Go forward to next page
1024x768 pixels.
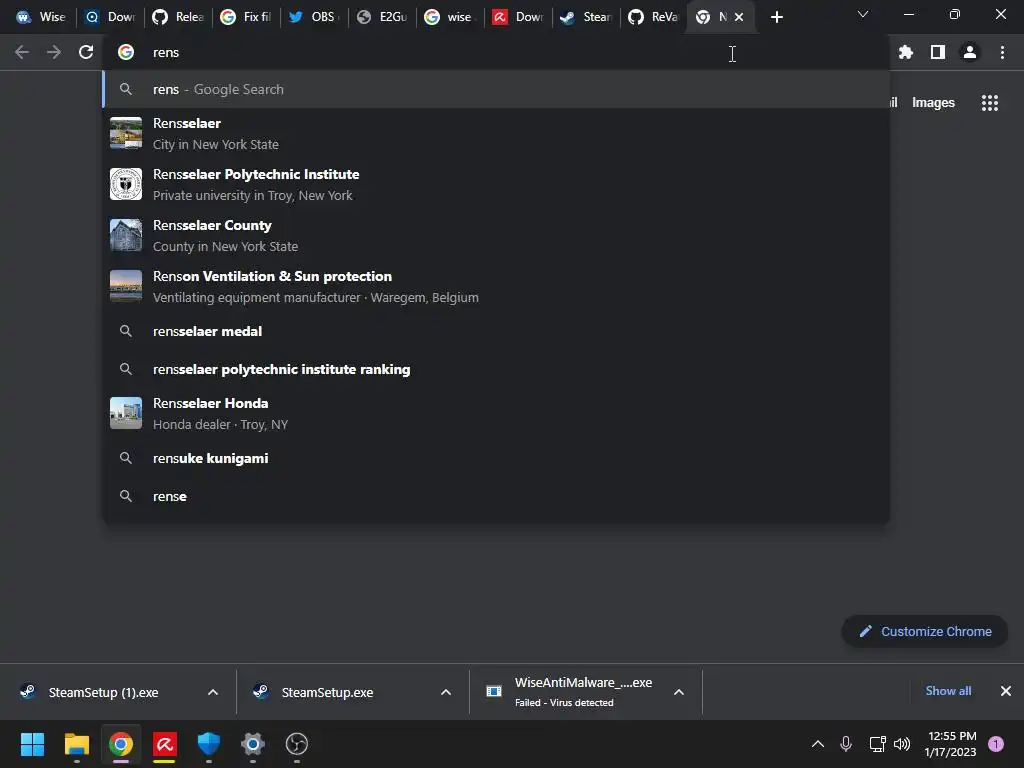54,52
